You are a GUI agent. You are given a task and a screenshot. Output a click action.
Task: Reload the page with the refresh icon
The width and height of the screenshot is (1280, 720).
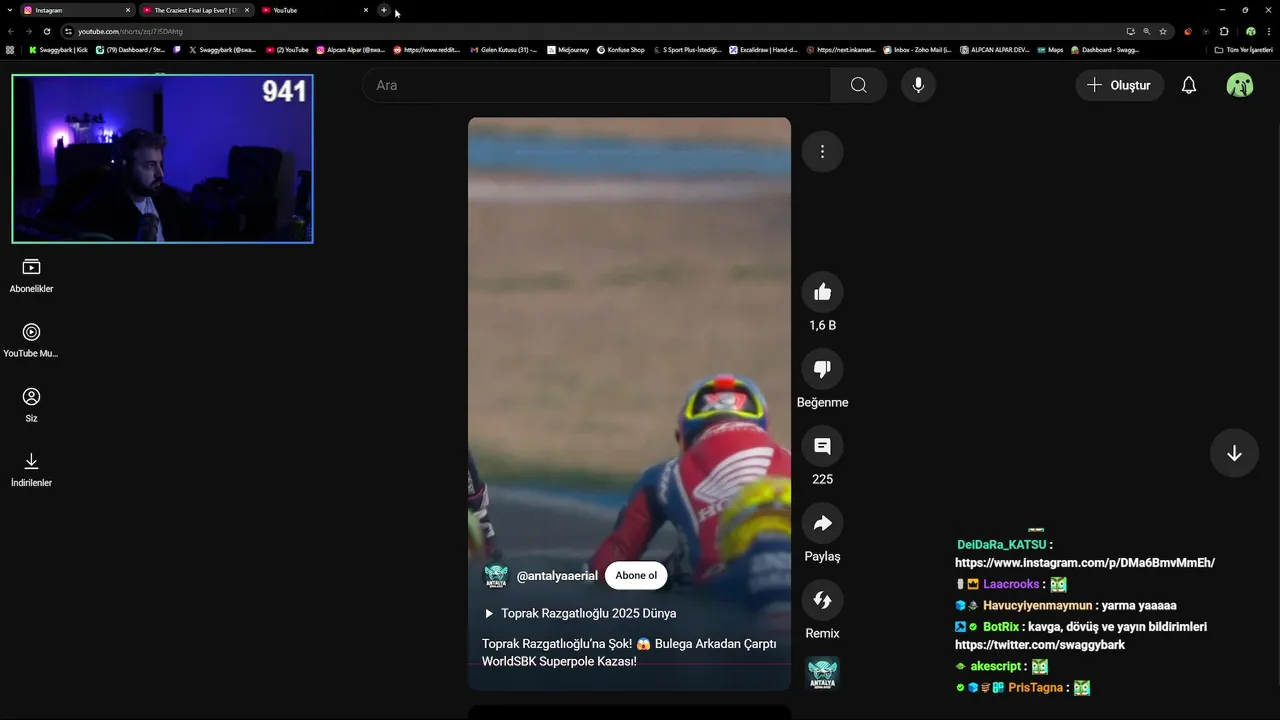[x=46, y=31]
